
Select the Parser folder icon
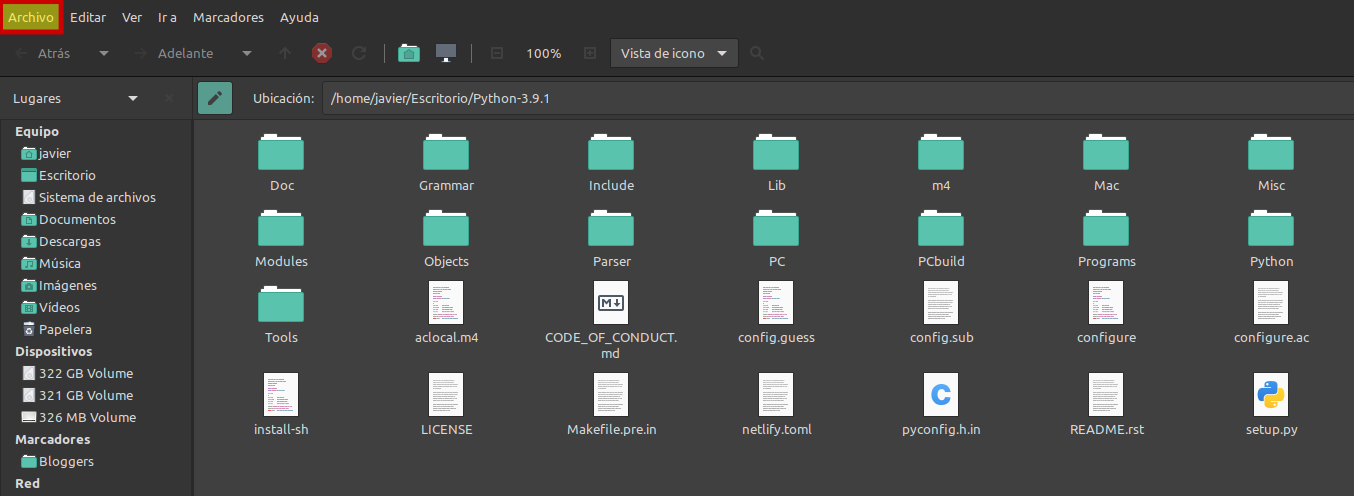[x=611, y=227]
